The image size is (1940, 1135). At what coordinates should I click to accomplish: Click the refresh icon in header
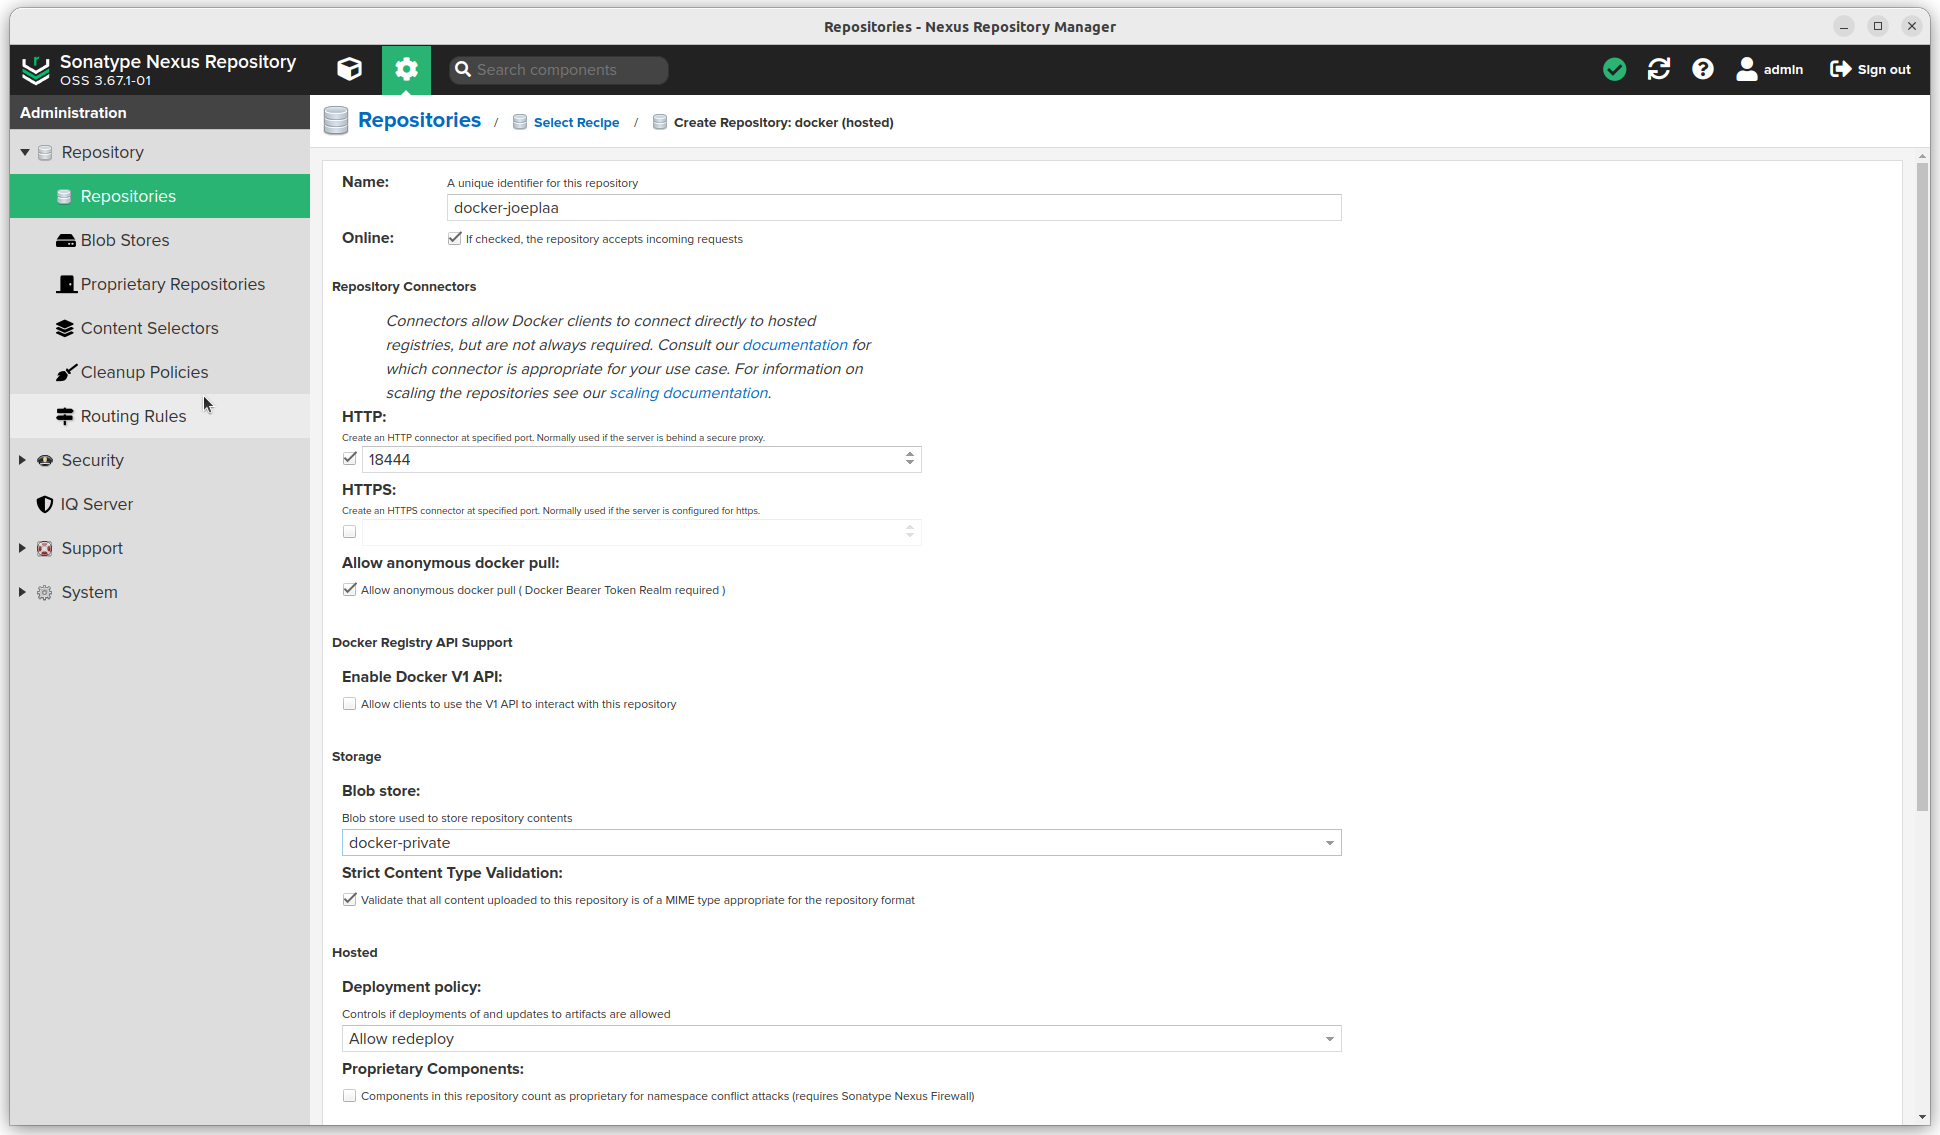tap(1659, 69)
